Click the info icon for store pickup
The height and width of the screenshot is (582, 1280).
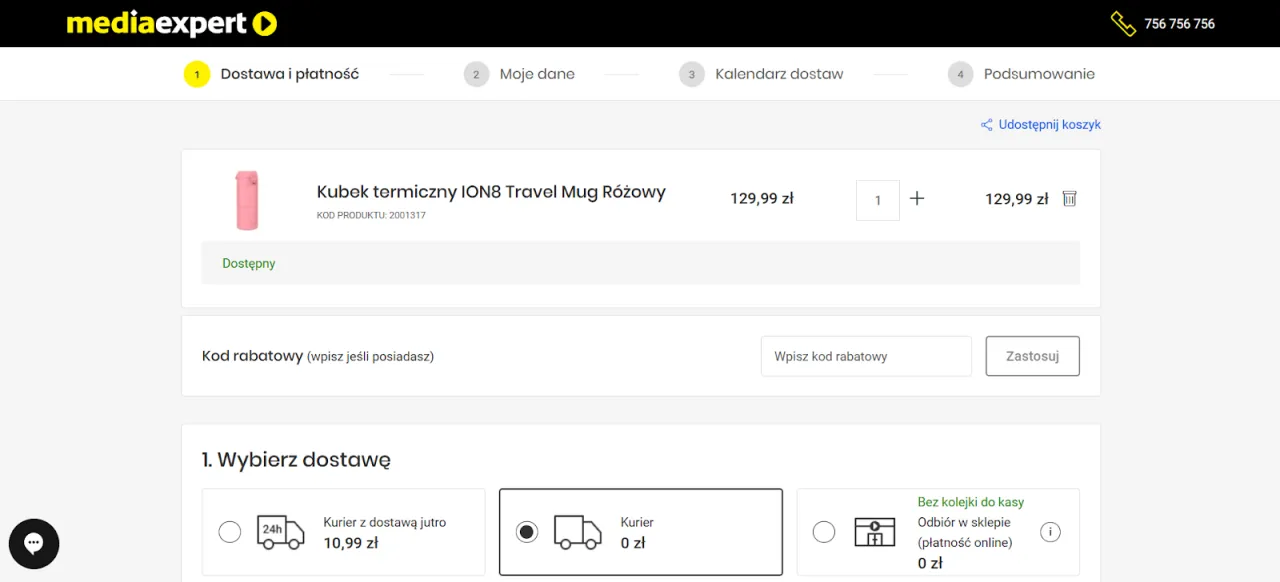point(1050,532)
